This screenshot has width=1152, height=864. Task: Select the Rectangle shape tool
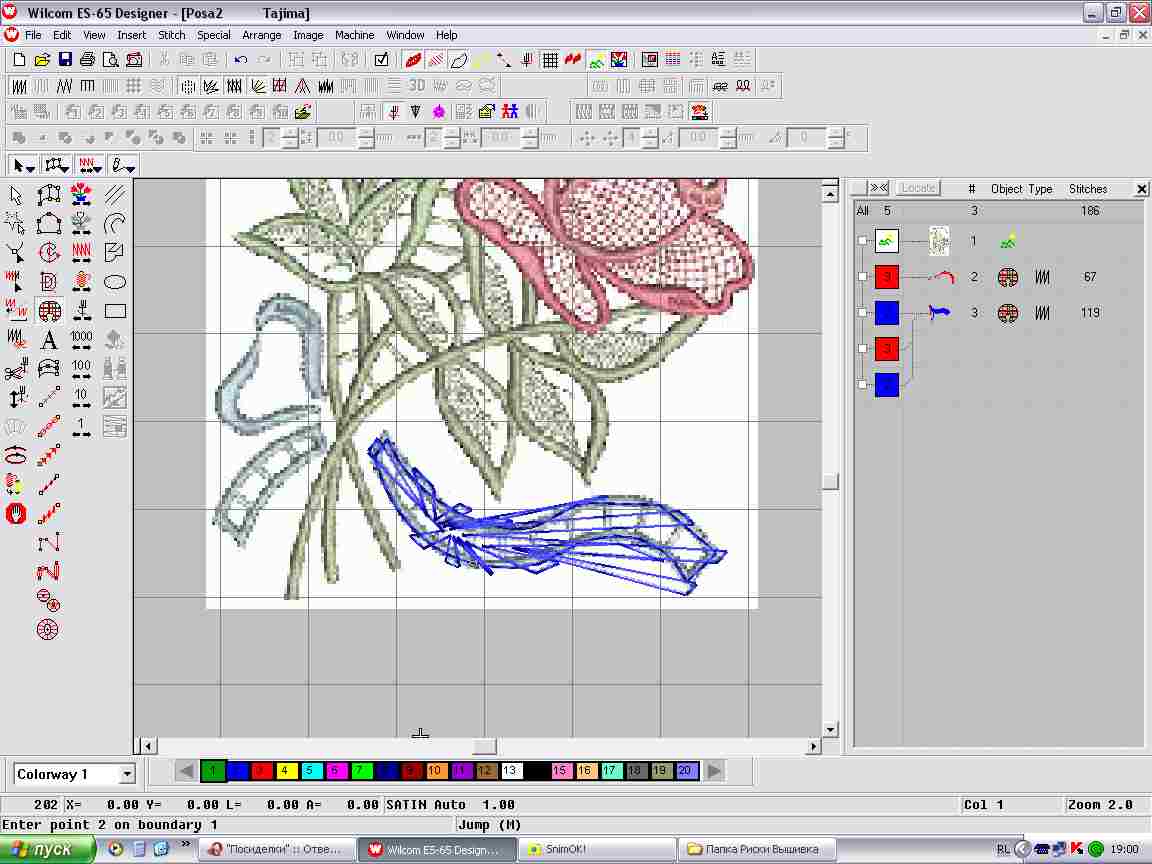pos(115,311)
